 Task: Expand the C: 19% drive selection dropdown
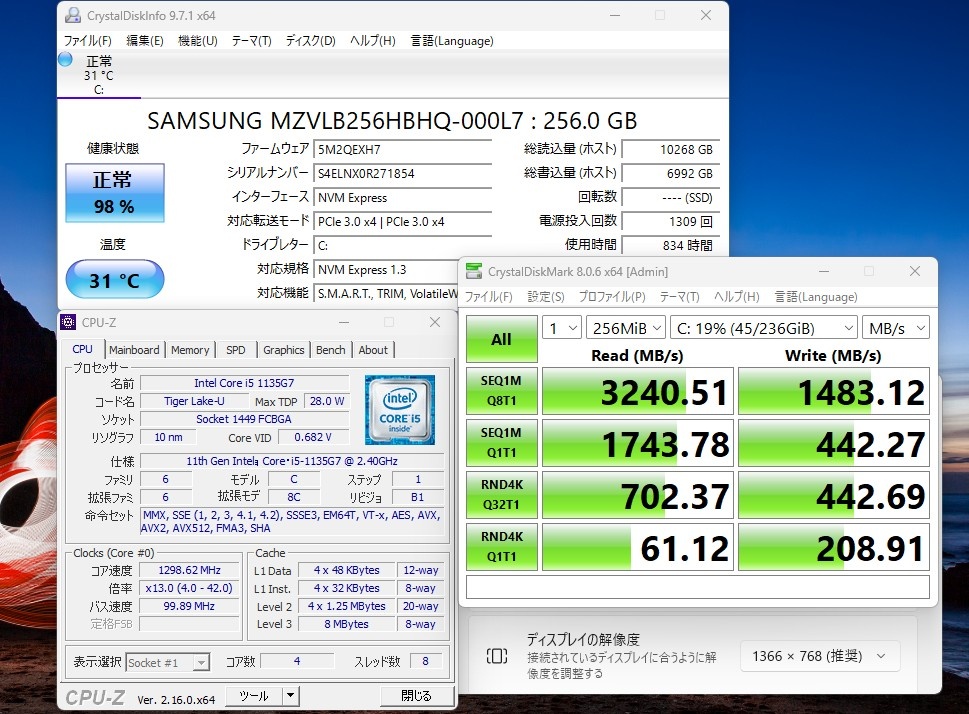tap(764, 328)
